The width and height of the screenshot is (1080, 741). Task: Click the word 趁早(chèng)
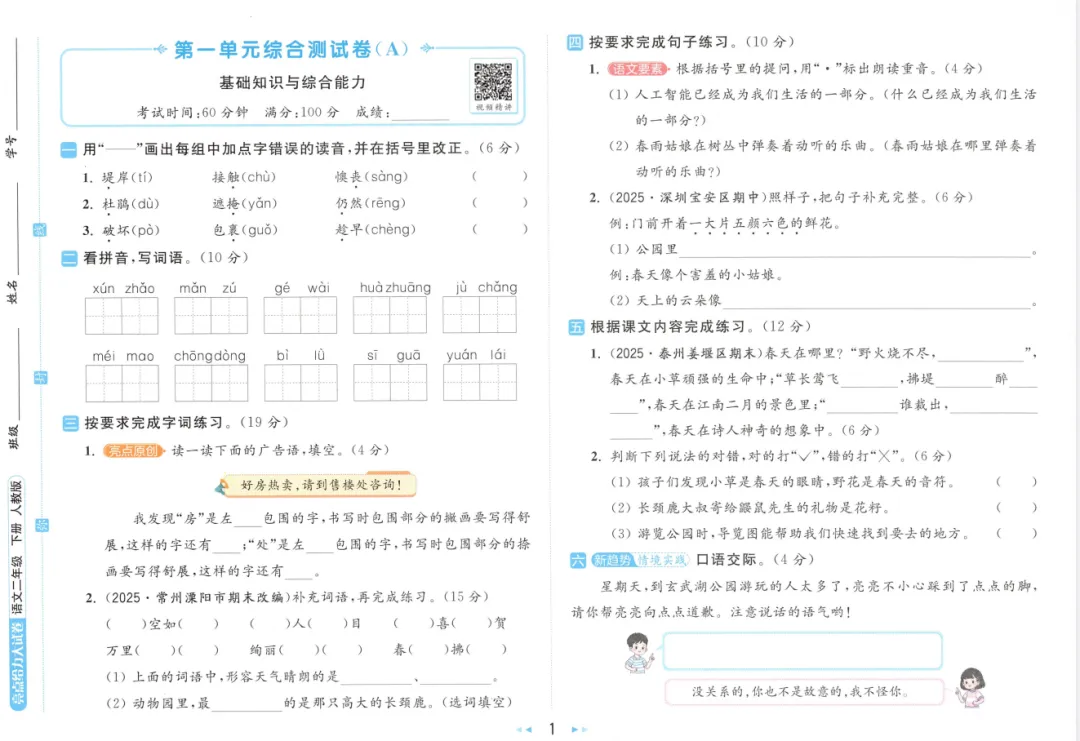(375, 229)
